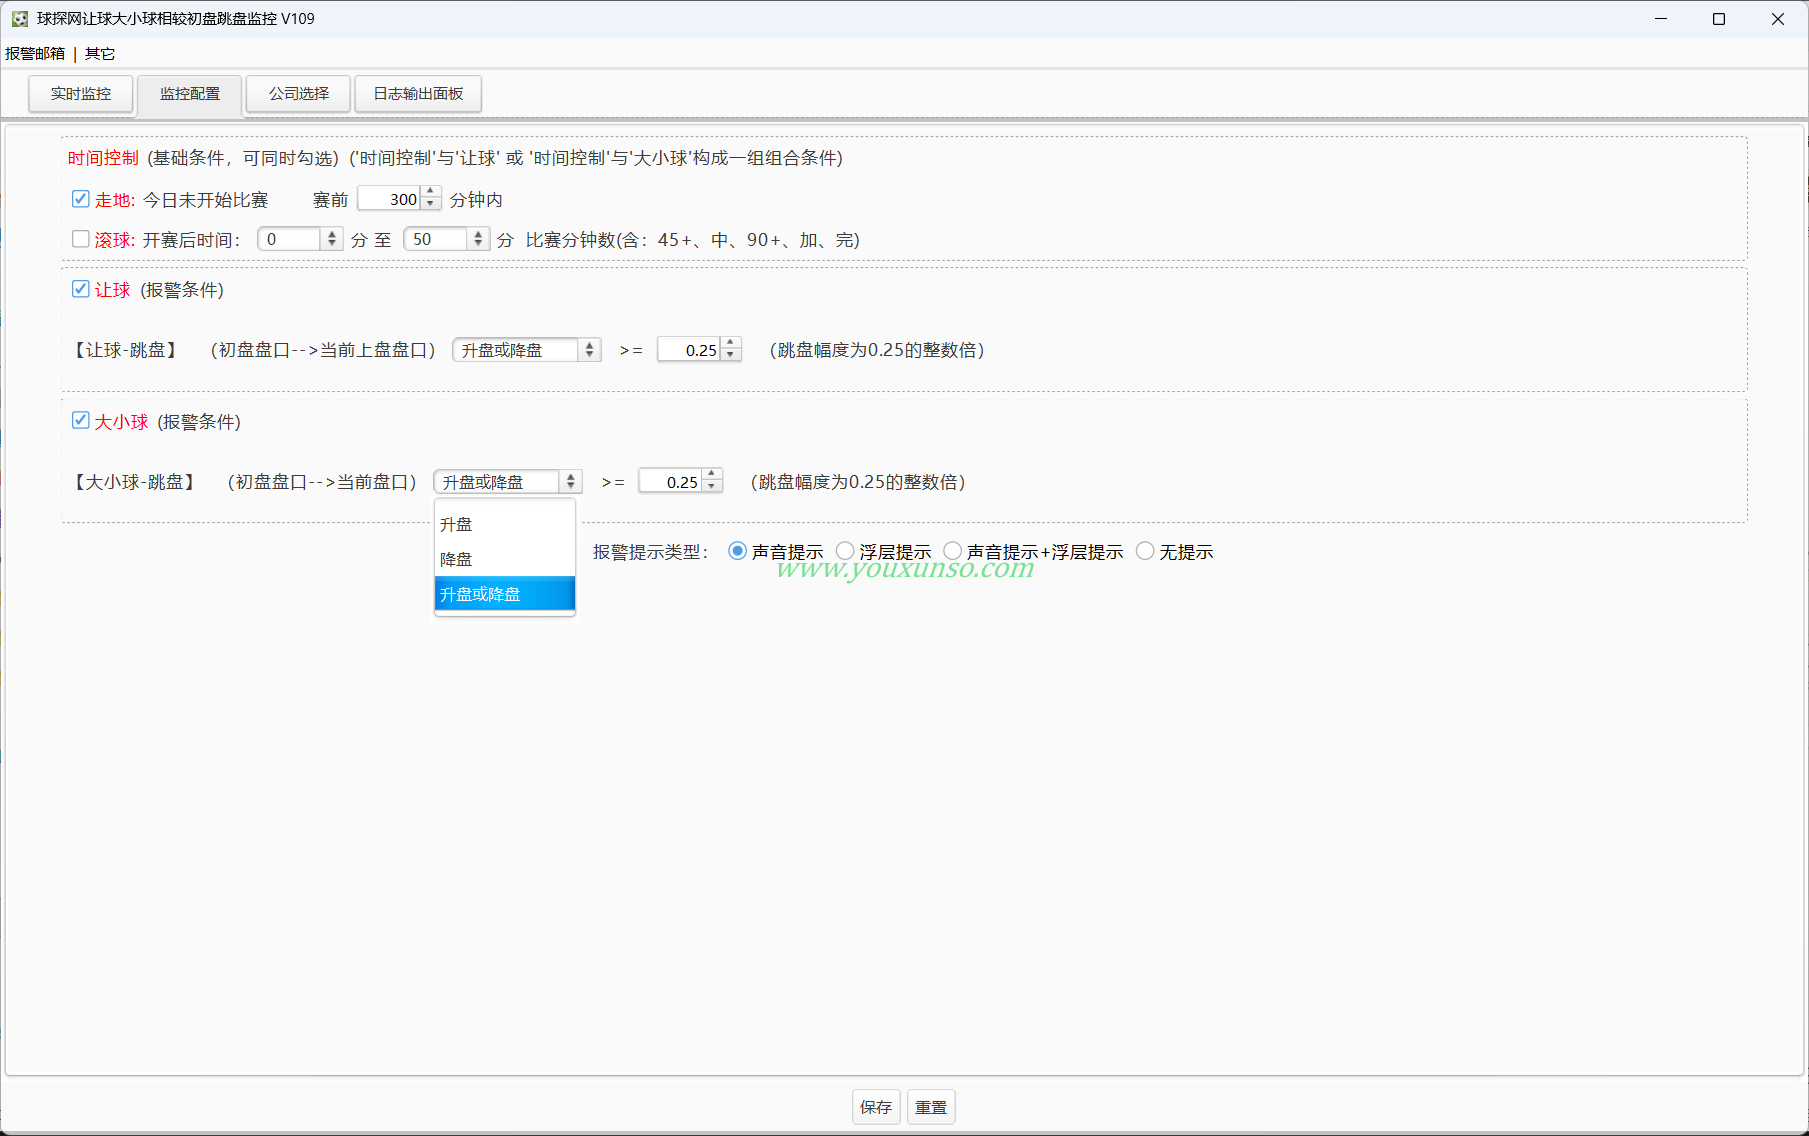Image resolution: width=1809 pixels, height=1136 pixels.
Task: Collapse the 大小球-跳盘 direction dropdown
Action: (508, 482)
